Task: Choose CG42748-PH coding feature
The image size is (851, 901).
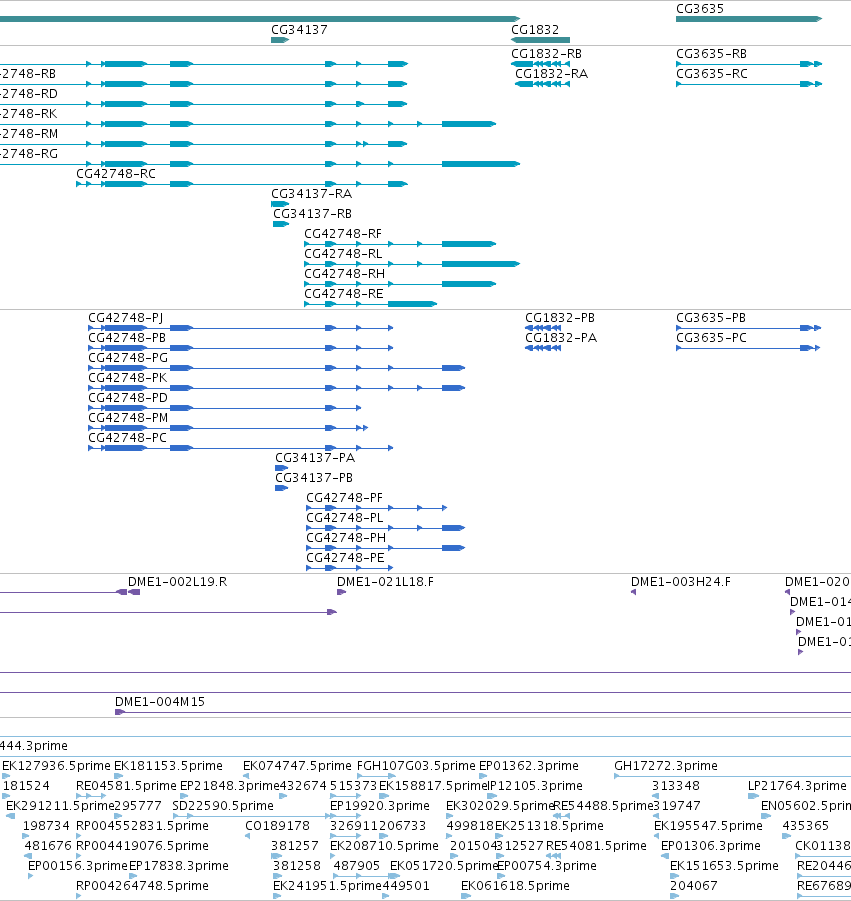Action: (x=346, y=538)
